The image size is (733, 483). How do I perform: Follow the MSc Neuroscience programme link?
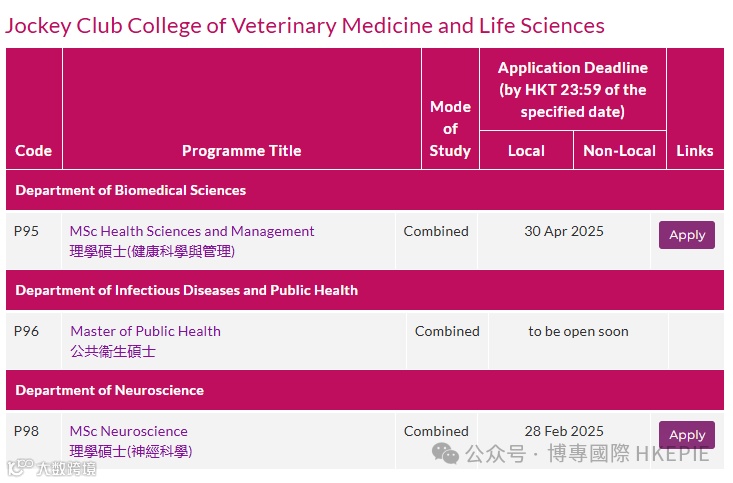point(128,431)
